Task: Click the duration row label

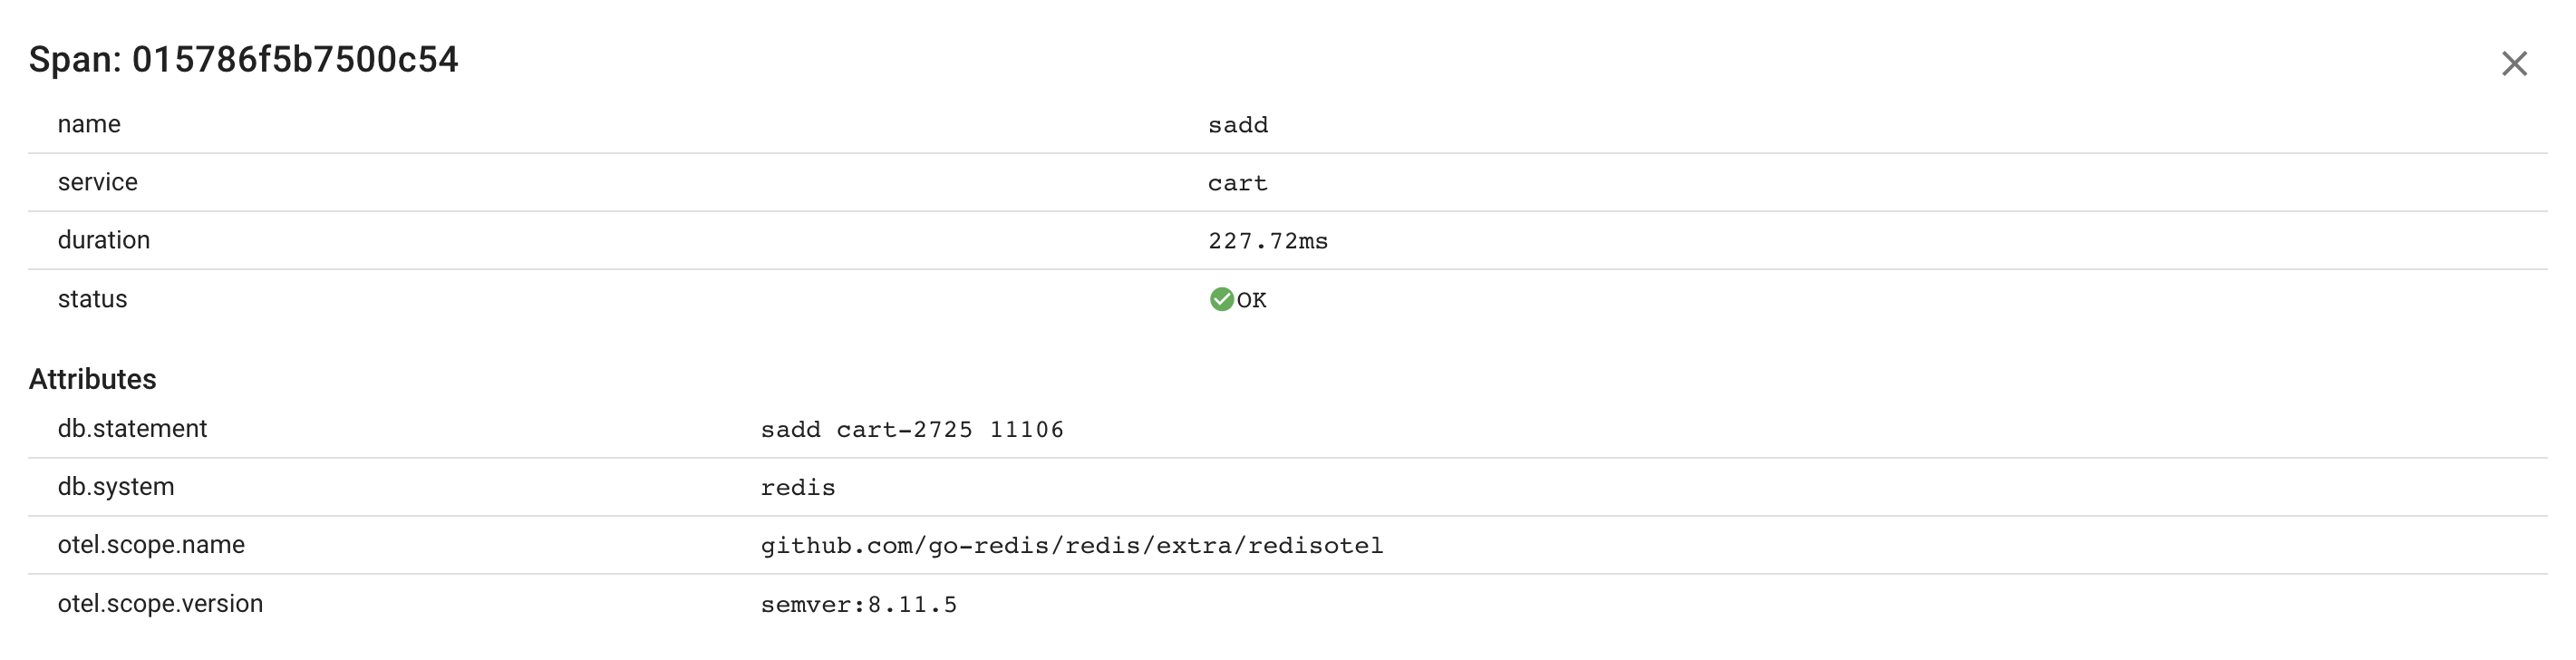Action: point(104,240)
